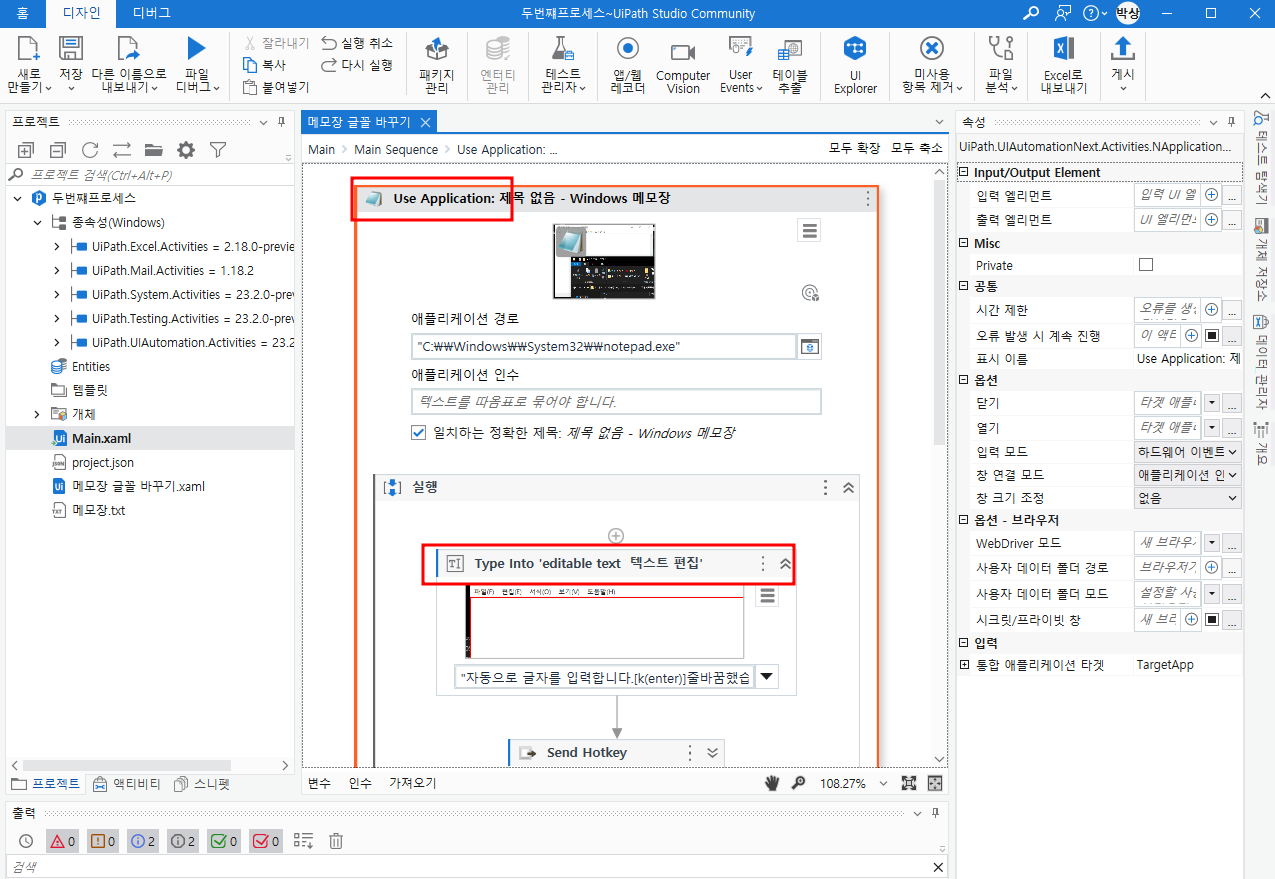Expand UiPath.Mail.Activities dependency node
The image size is (1275, 879).
(57, 270)
